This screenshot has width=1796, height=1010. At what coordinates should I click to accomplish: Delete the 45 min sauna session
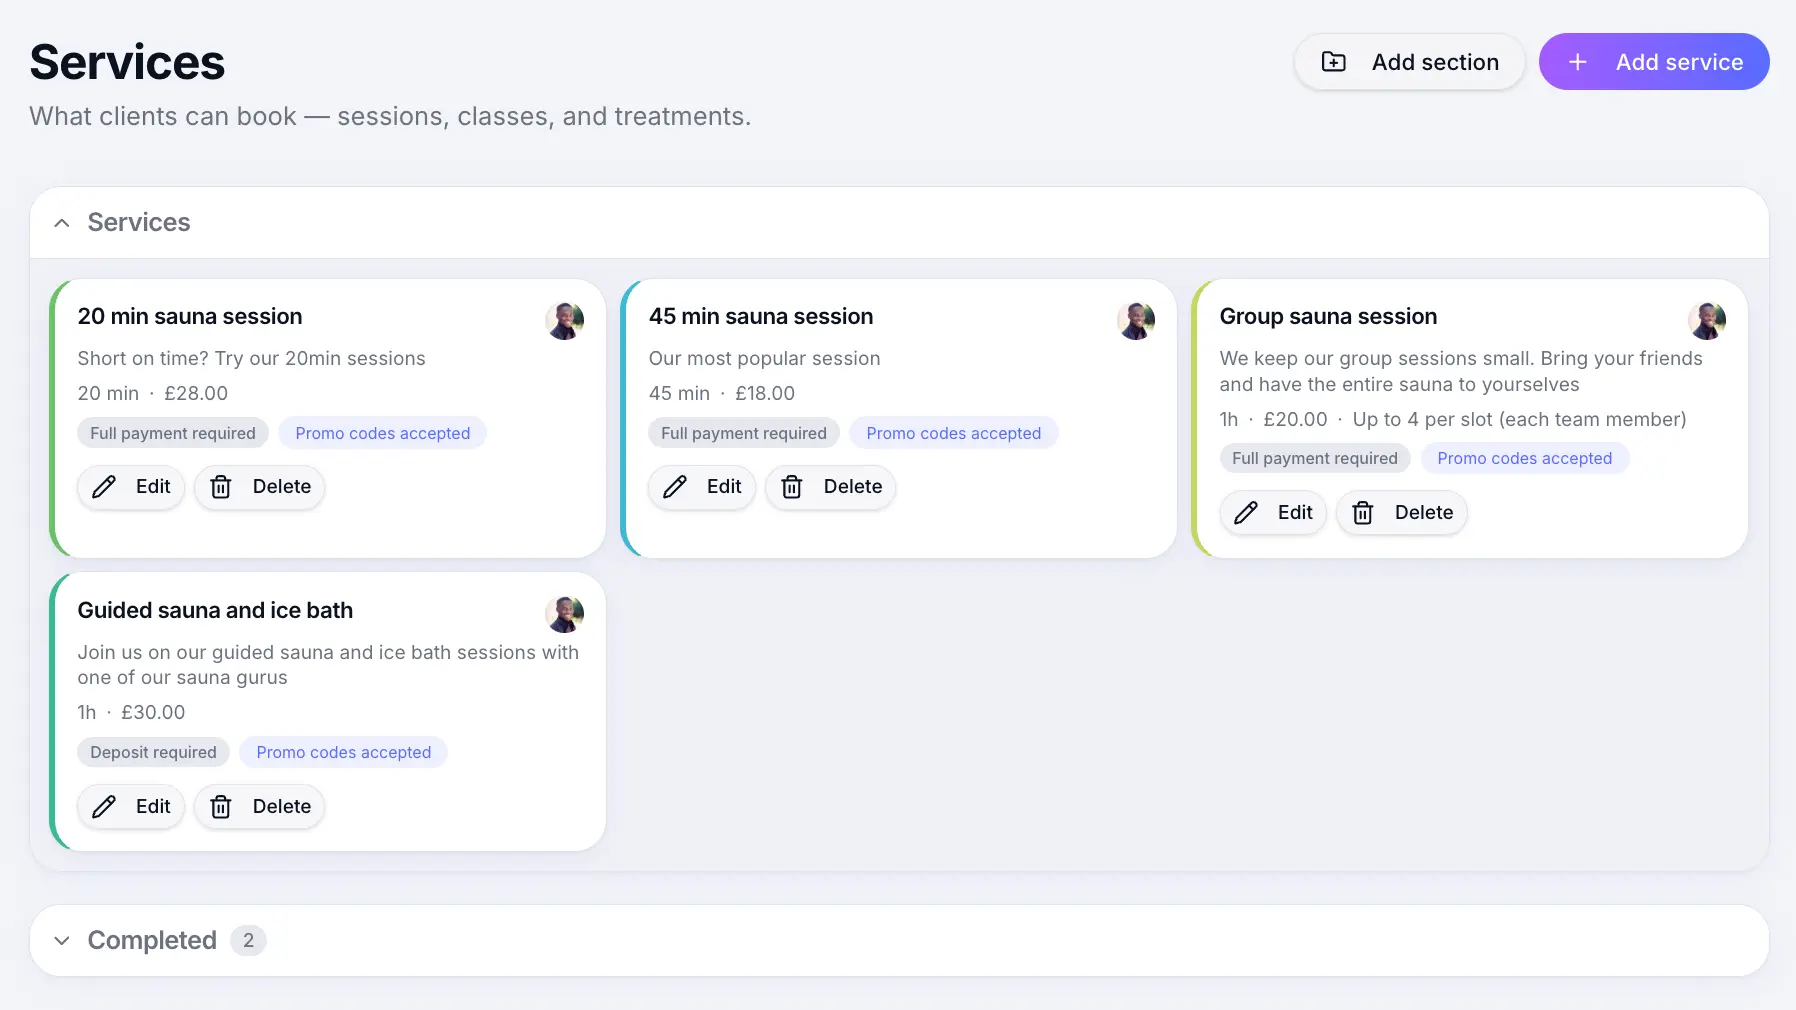point(831,487)
